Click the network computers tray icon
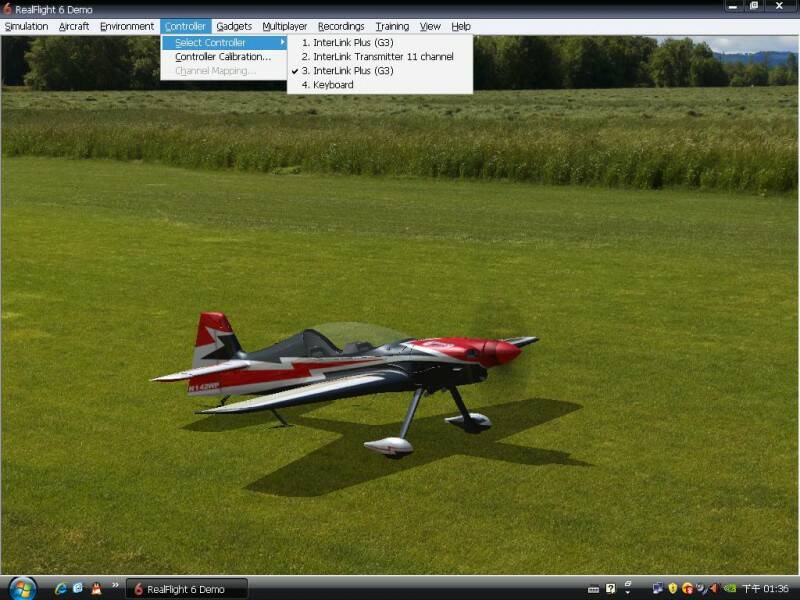Image resolution: width=800 pixels, height=600 pixels. [x=658, y=589]
